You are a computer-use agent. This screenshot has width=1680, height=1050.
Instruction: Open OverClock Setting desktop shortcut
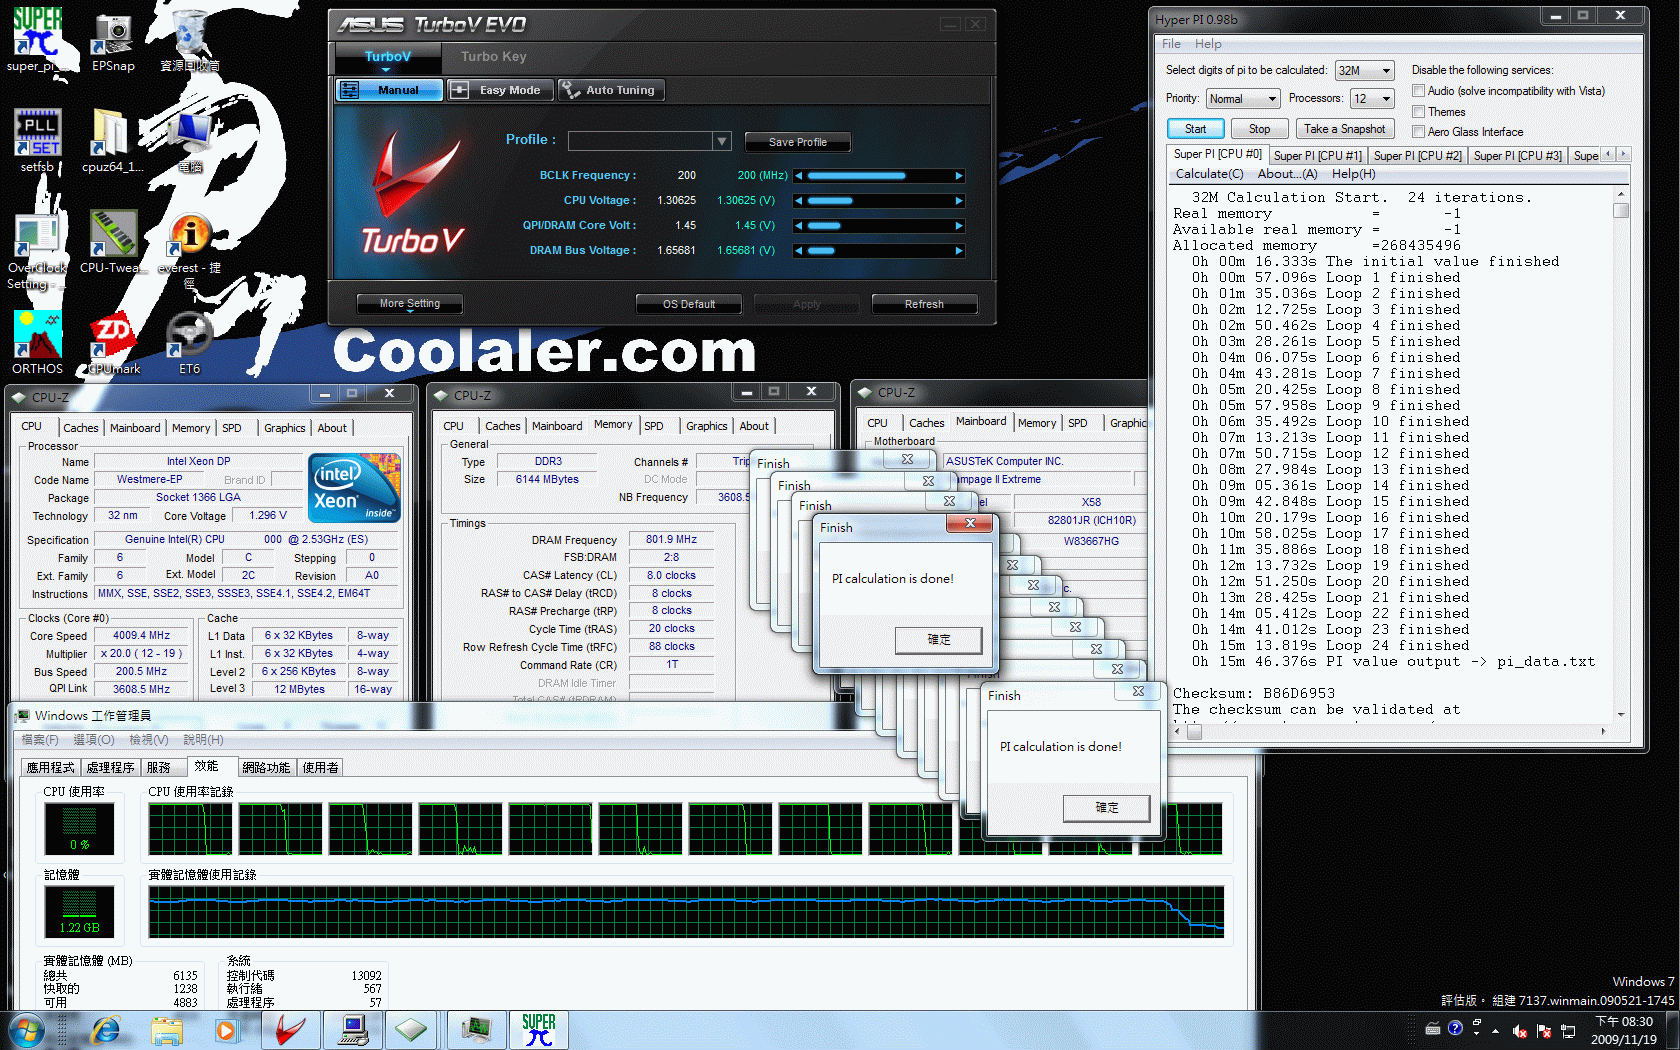(x=37, y=250)
